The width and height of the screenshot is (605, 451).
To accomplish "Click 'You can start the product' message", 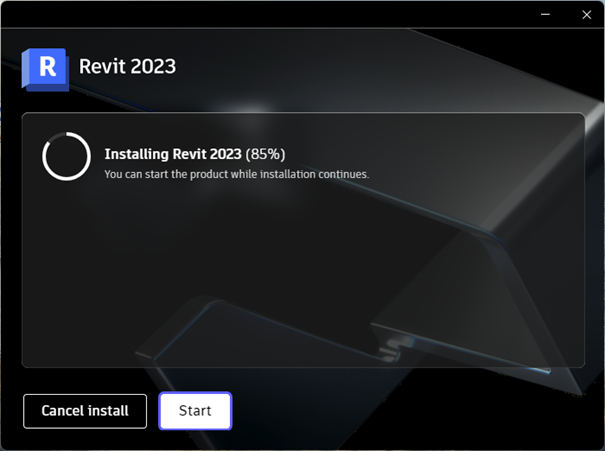I will point(237,174).
